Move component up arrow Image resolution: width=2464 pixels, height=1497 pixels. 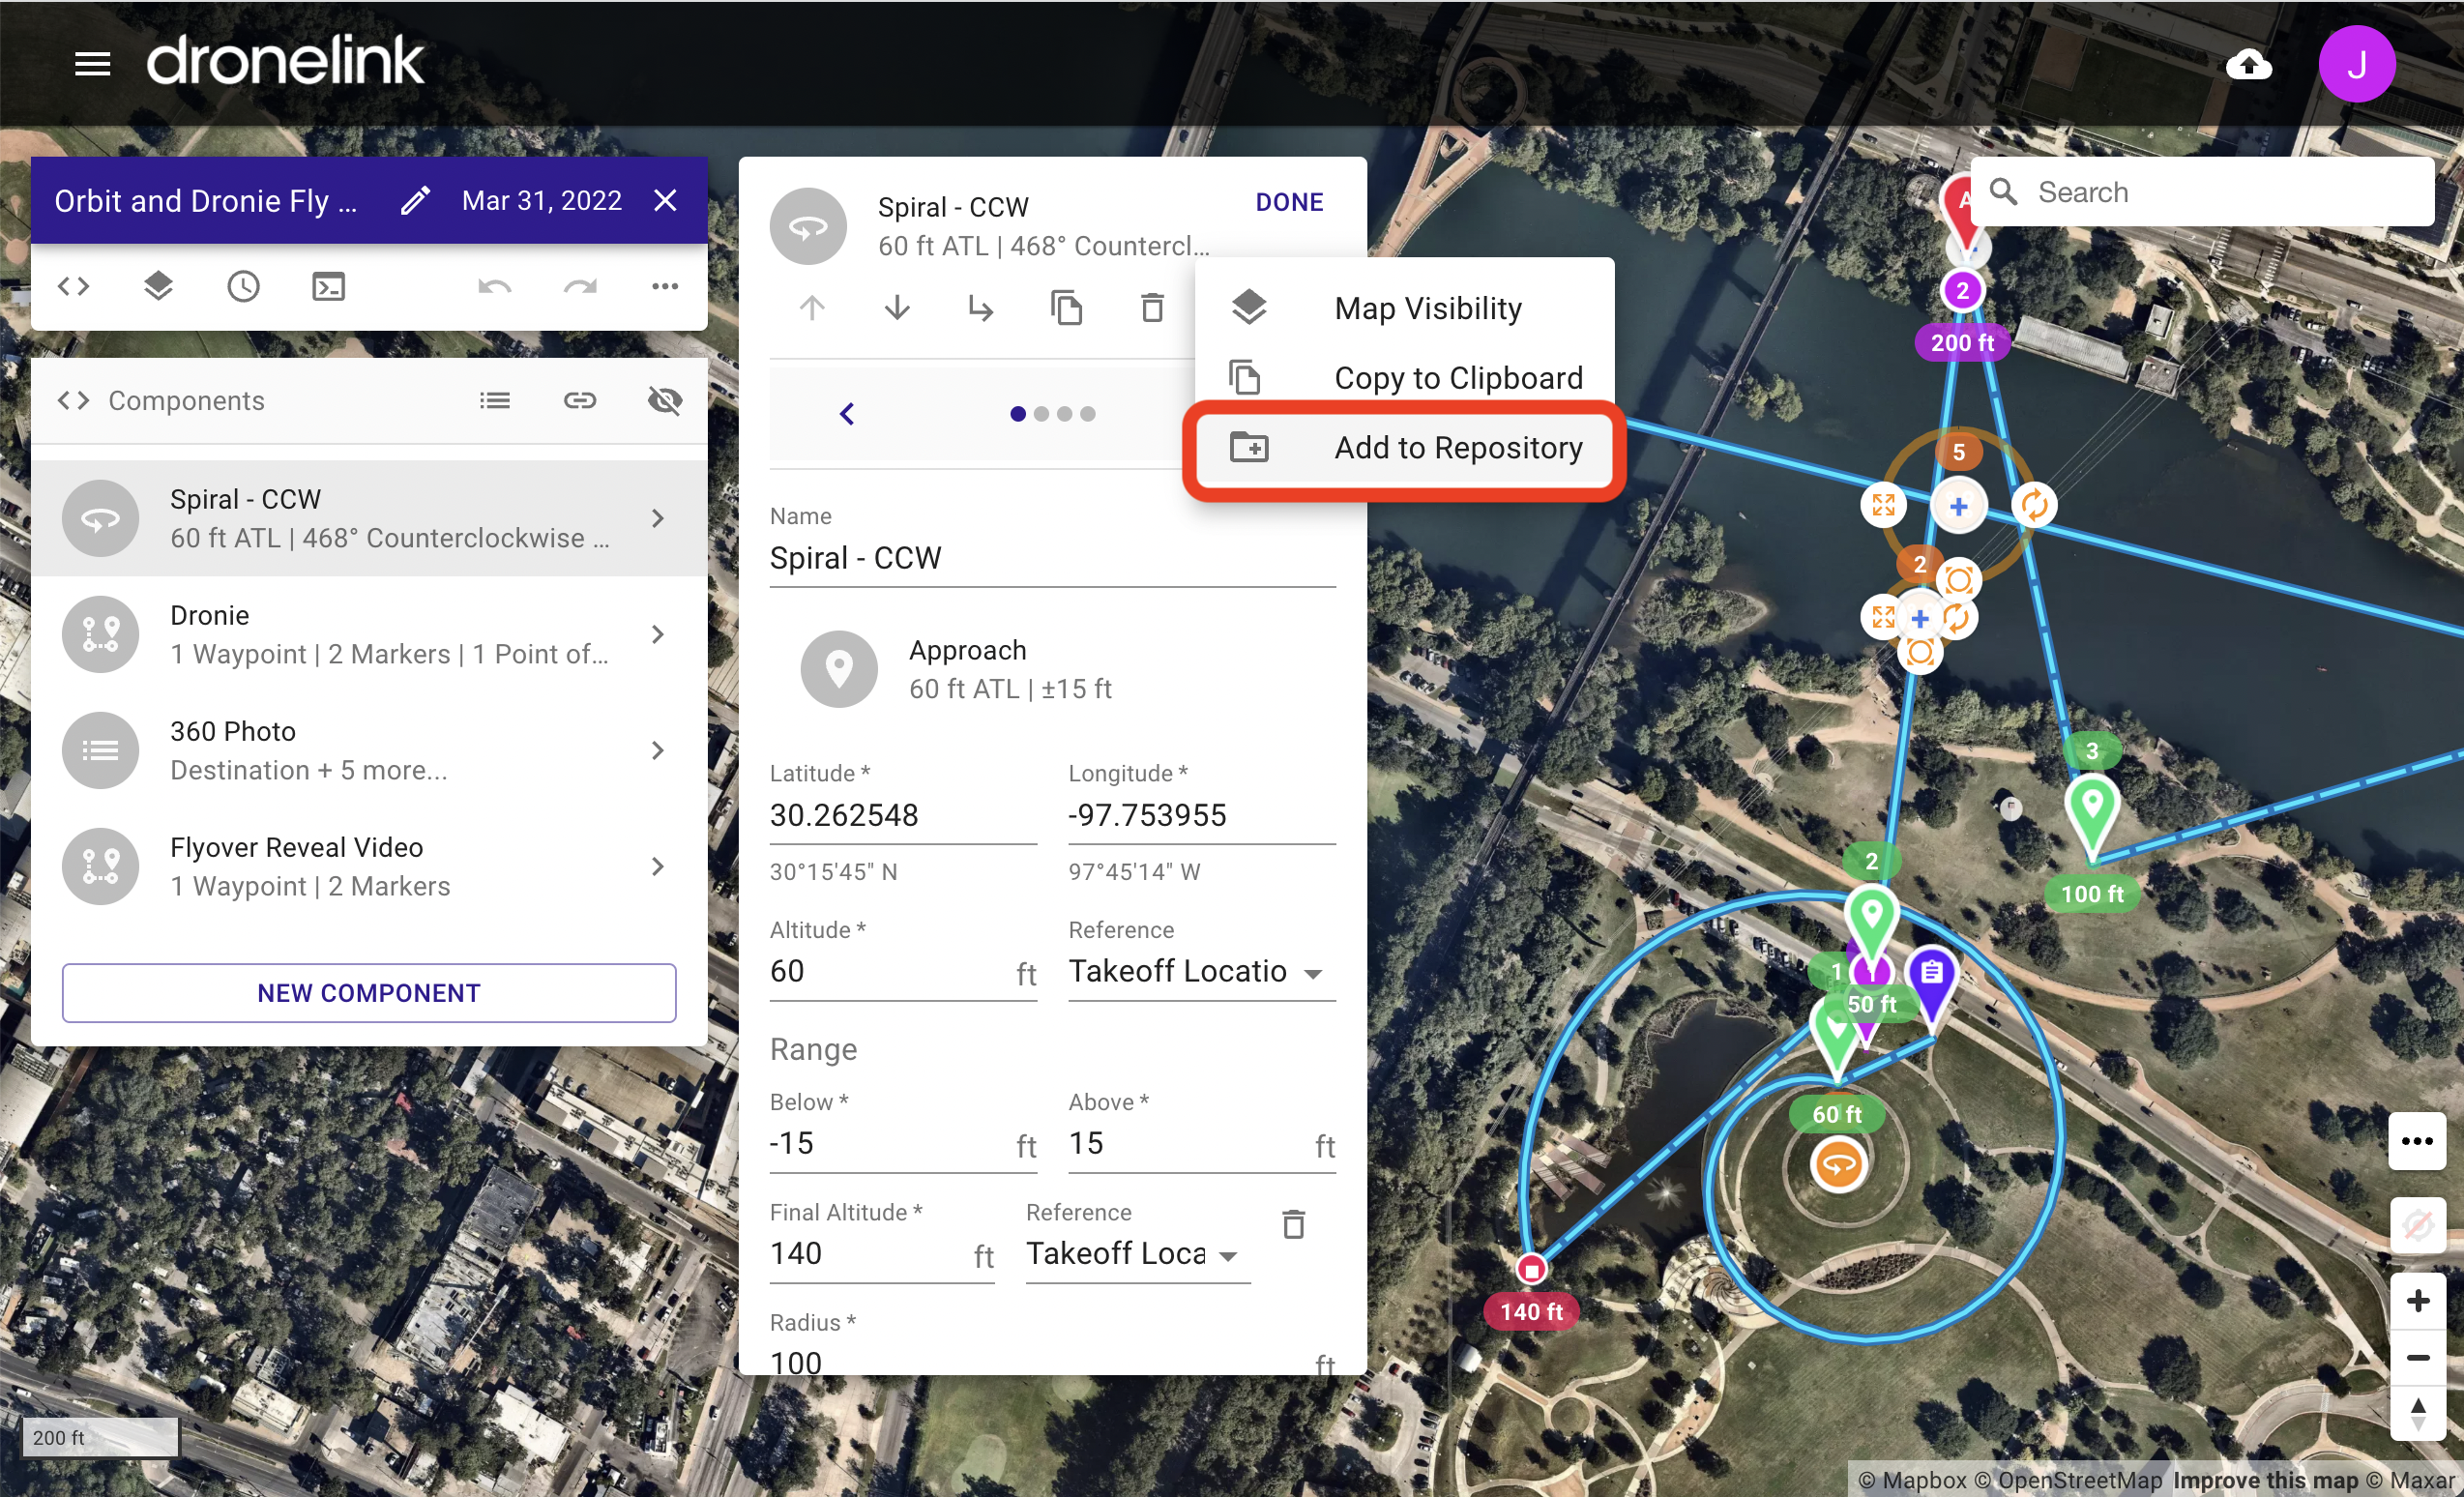coord(812,308)
